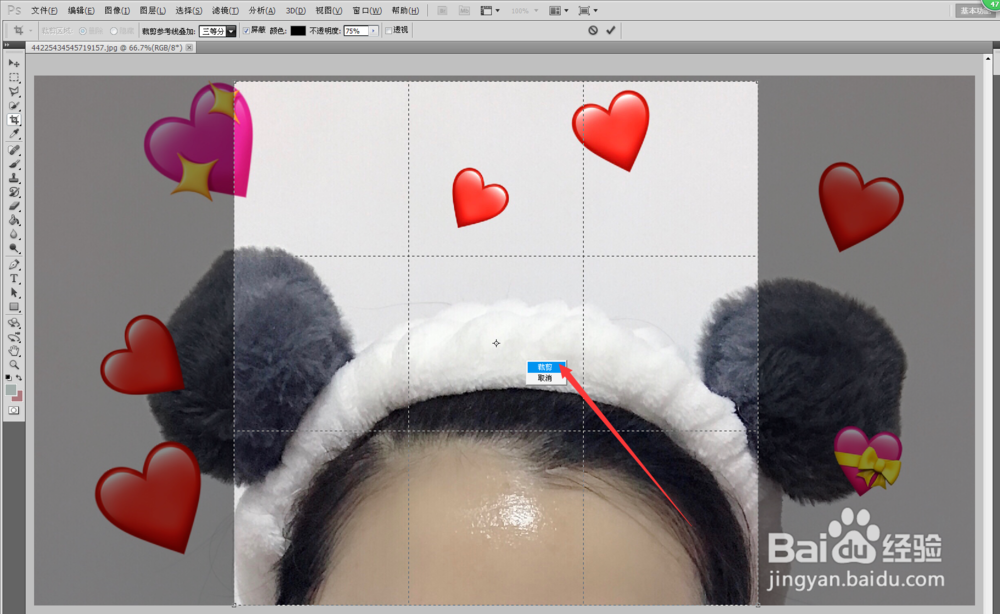The width and height of the screenshot is (1000, 614).
Task: Open the 帮助(H) menu
Action: [405, 11]
